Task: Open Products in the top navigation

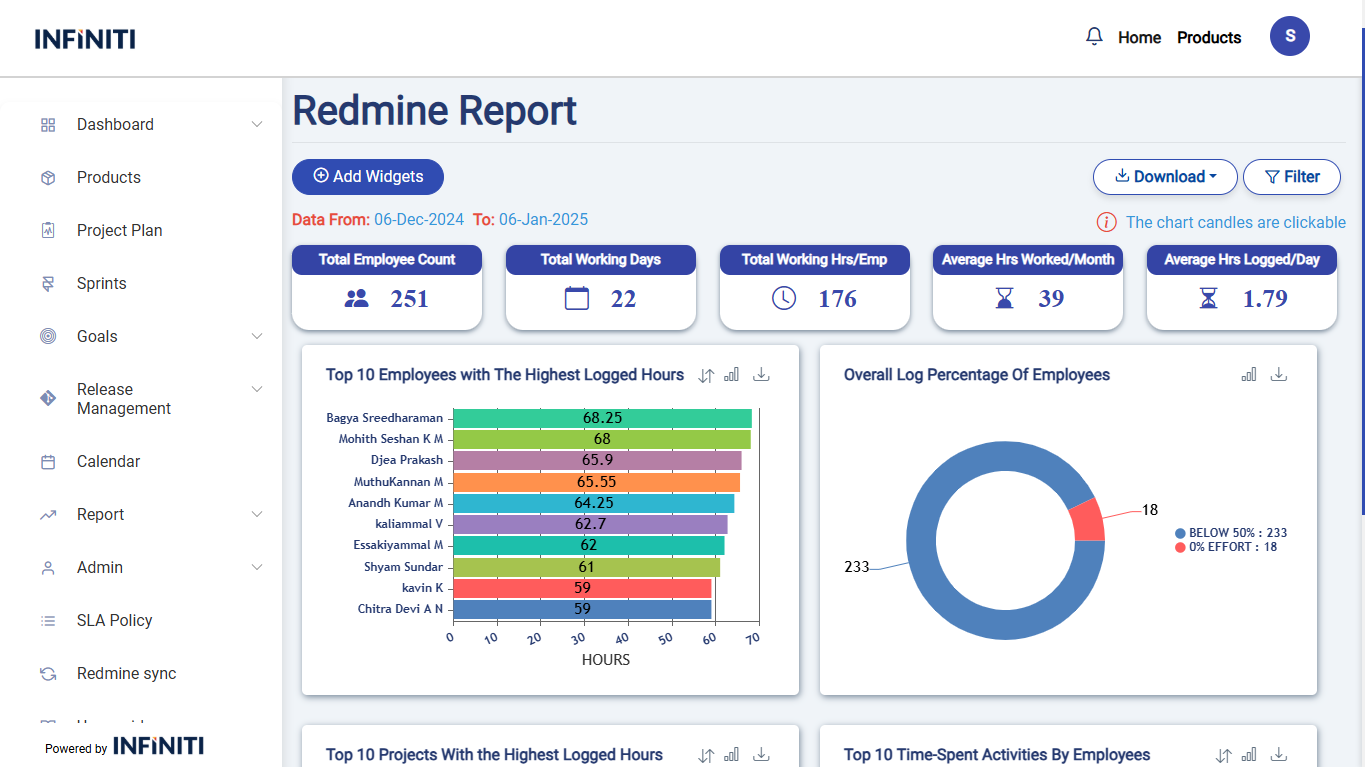Action: coord(1208,38)
